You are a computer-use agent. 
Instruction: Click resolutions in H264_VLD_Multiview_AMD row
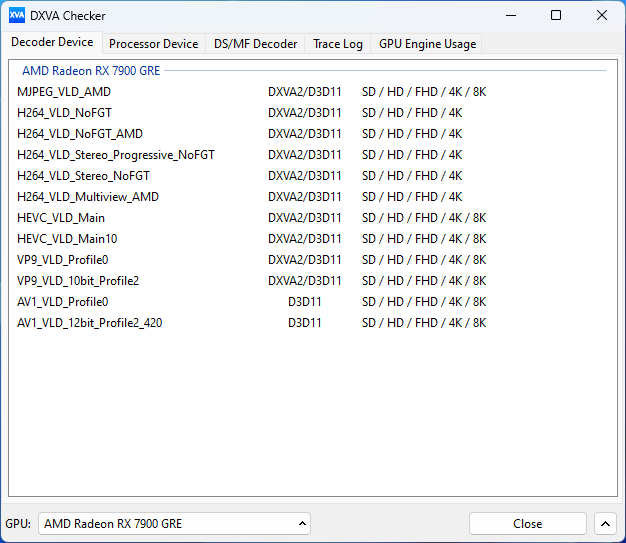412,197
